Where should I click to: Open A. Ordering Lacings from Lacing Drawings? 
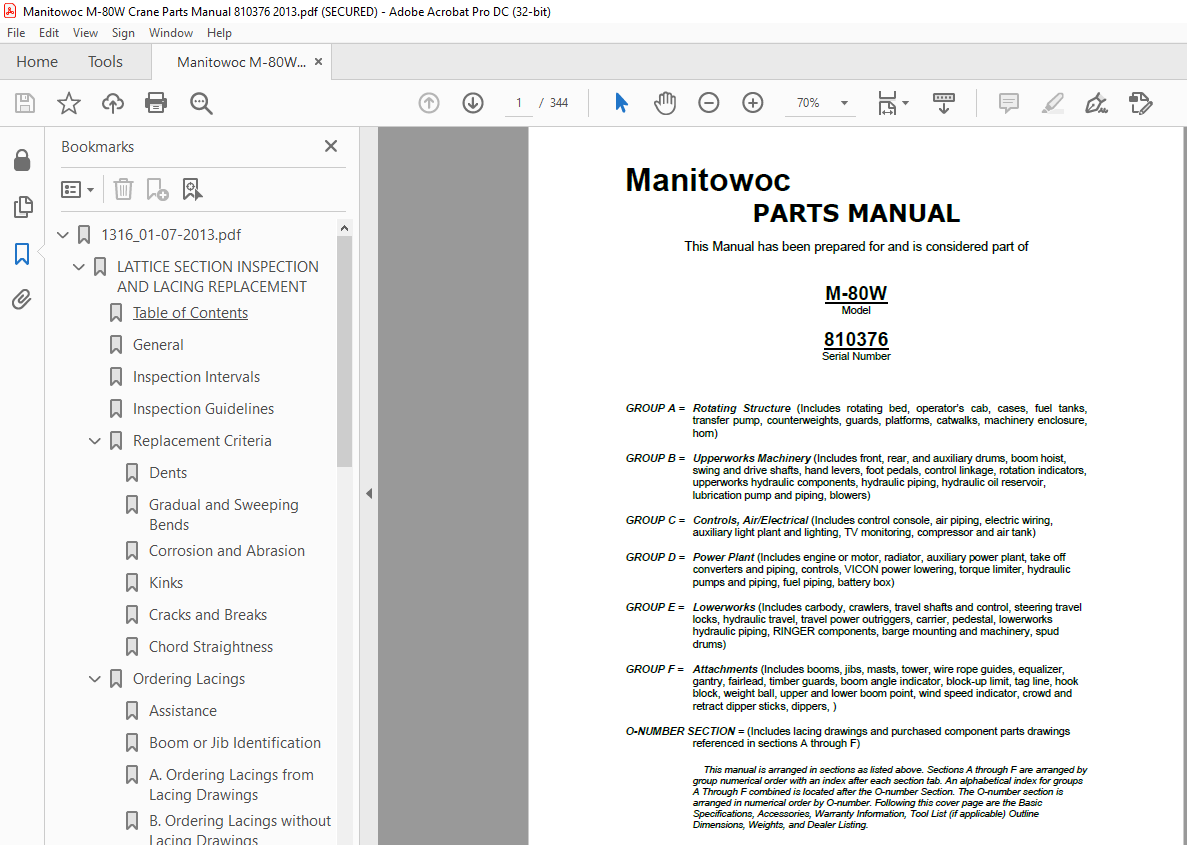click(232, 784)
